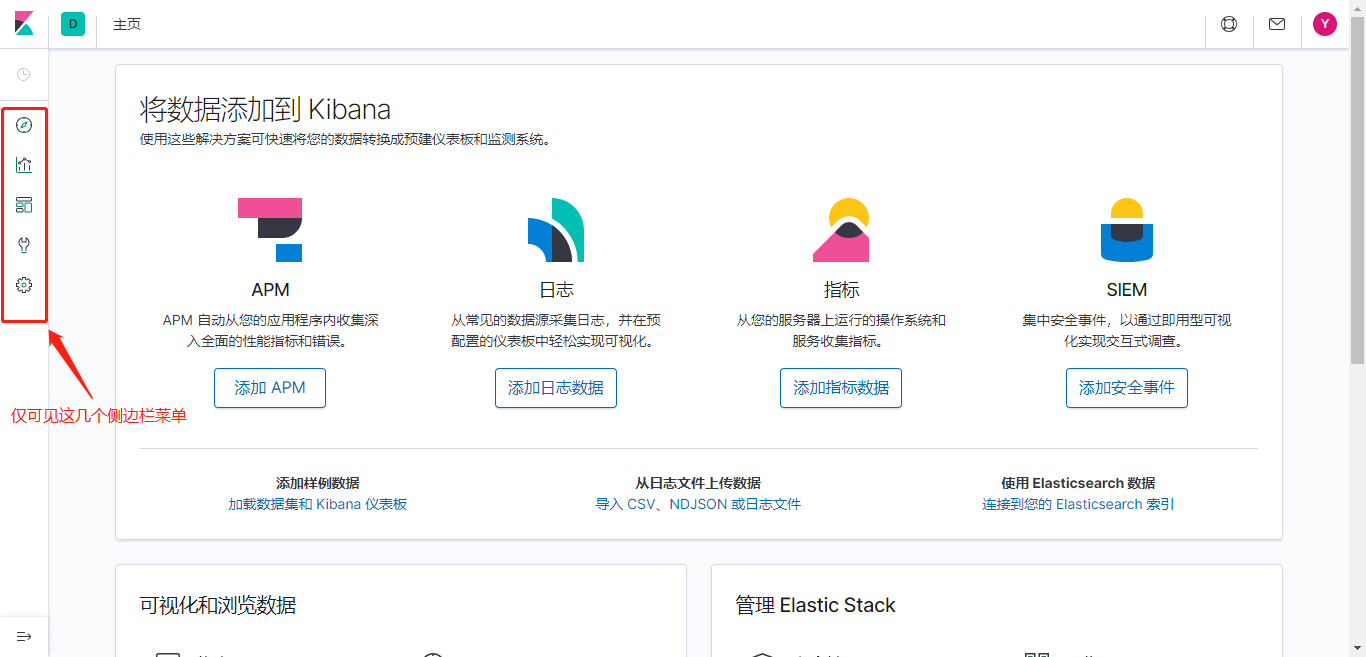The height and width of the screenshot is (657, 1366).
Task: Click the 使用 Elasticsearch 数据 heading
Action: pos(1078,483)
